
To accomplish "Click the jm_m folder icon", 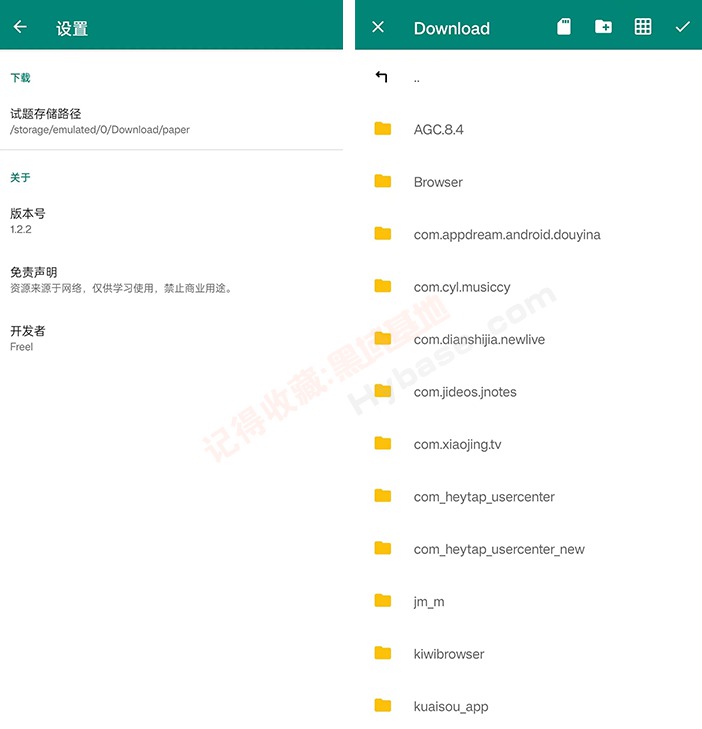I will coord(383,601).
